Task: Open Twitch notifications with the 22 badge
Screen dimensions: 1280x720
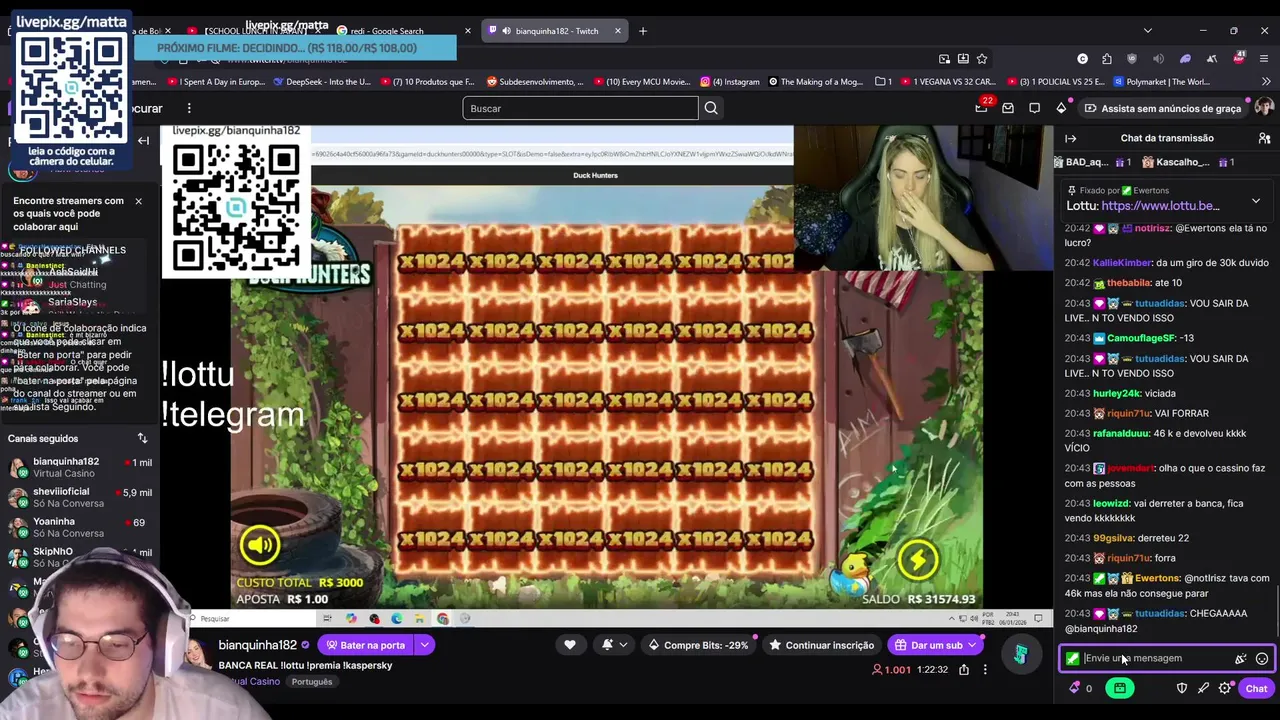Action: pyautogui.click(x=981, y=108)
